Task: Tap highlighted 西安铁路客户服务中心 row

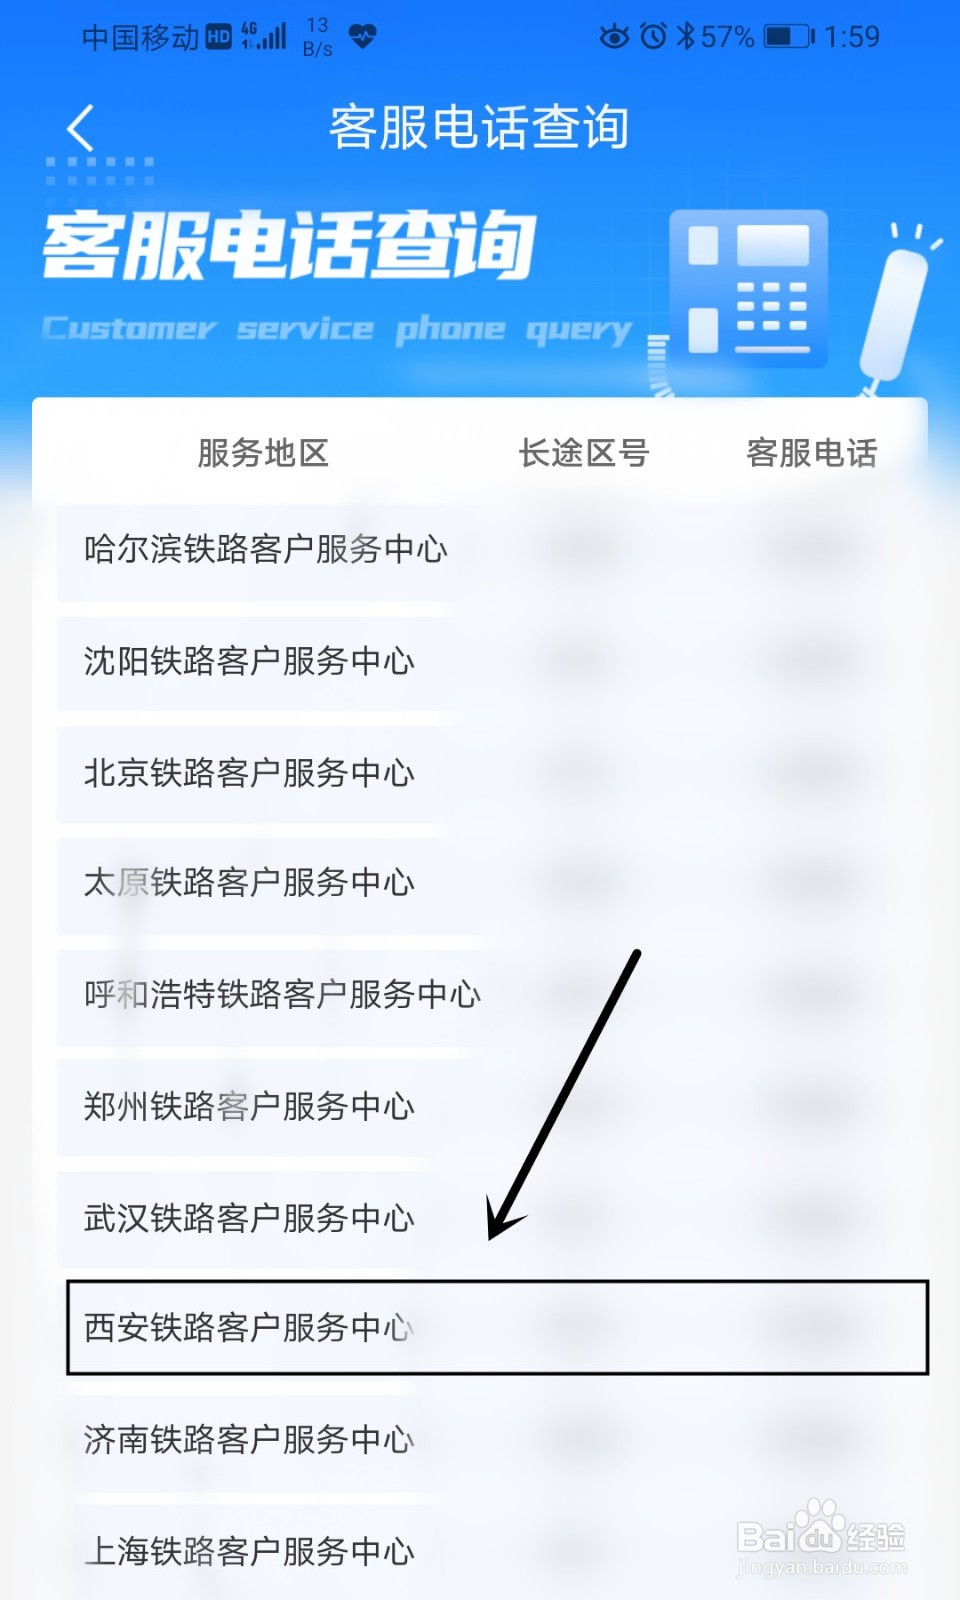Action: [x=497, y=1327]
